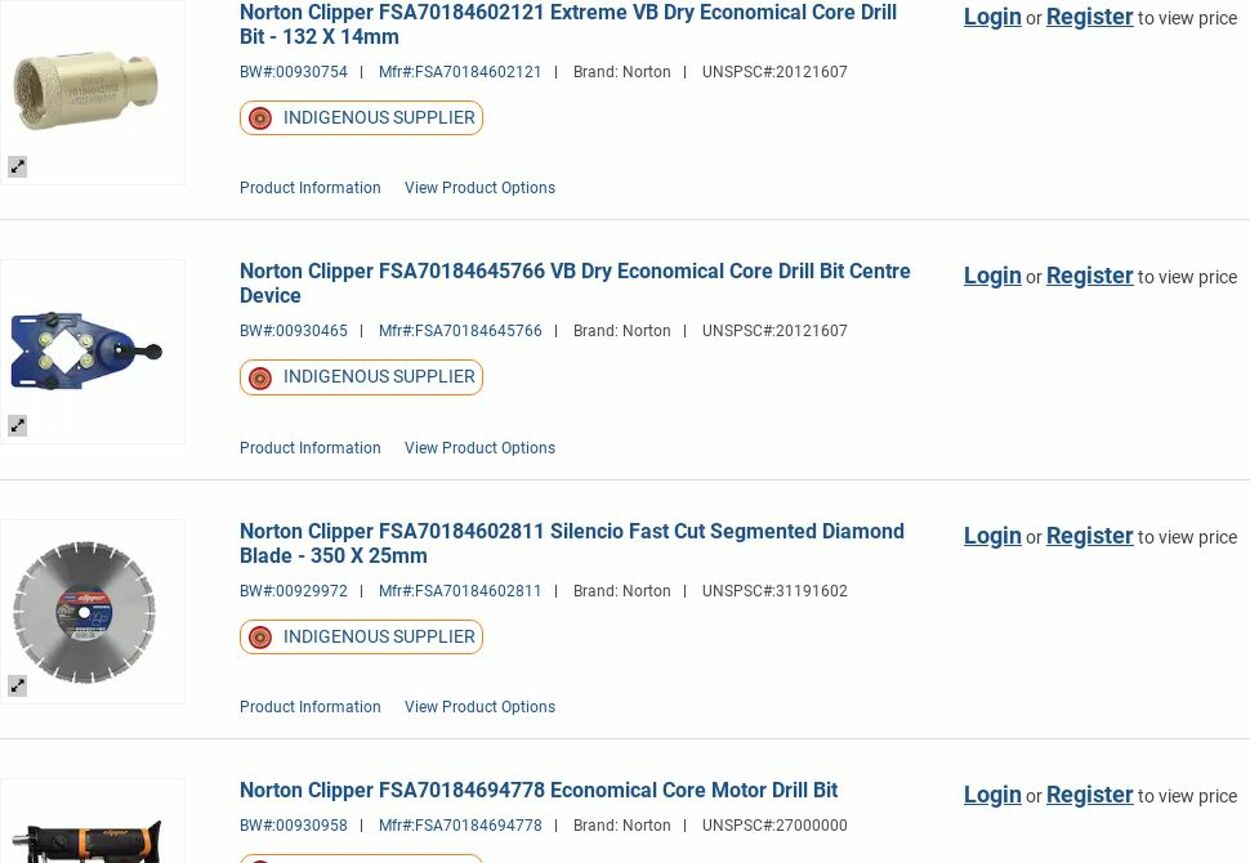Open Product Information for Extreme VB drill bit
Viewport: 1250px width, 863px height.
[310, 188]
